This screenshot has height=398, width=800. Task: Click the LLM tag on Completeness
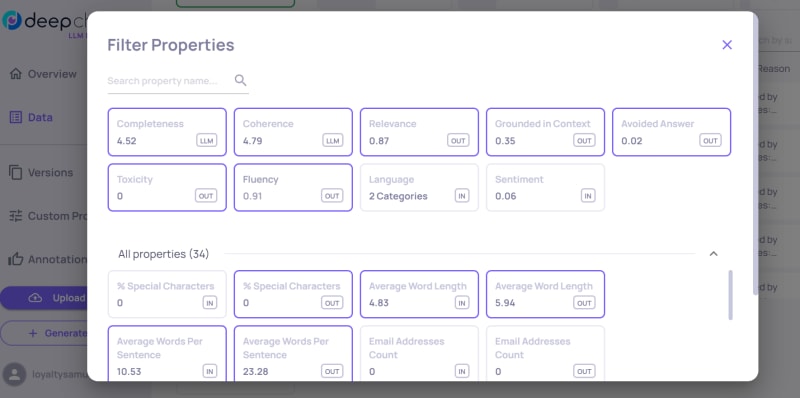pyautogui.click(x=206, y=140)
